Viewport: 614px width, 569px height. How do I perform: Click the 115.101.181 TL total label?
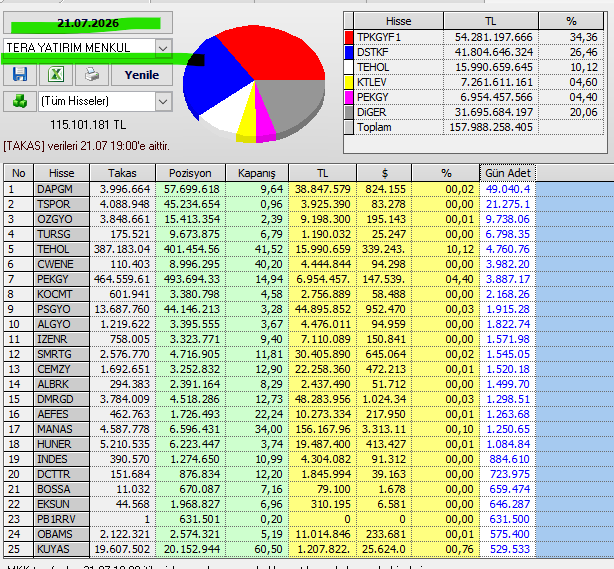88,125
